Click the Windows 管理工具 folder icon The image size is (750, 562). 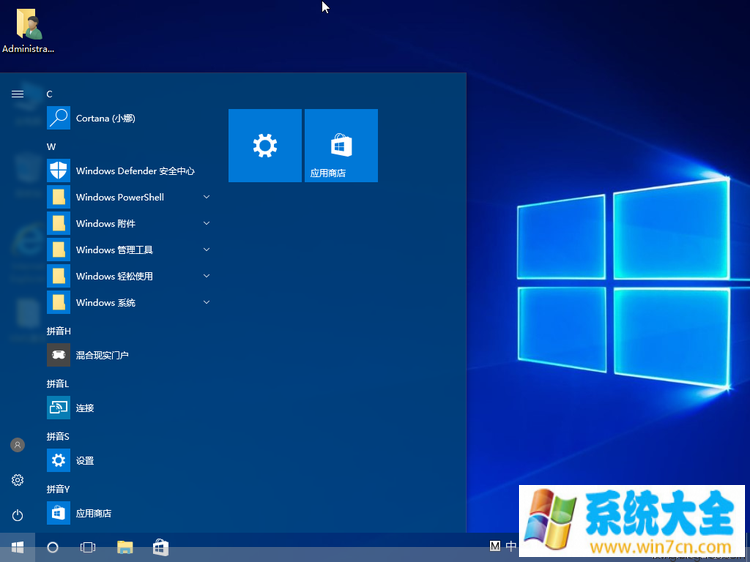[58, 250]
